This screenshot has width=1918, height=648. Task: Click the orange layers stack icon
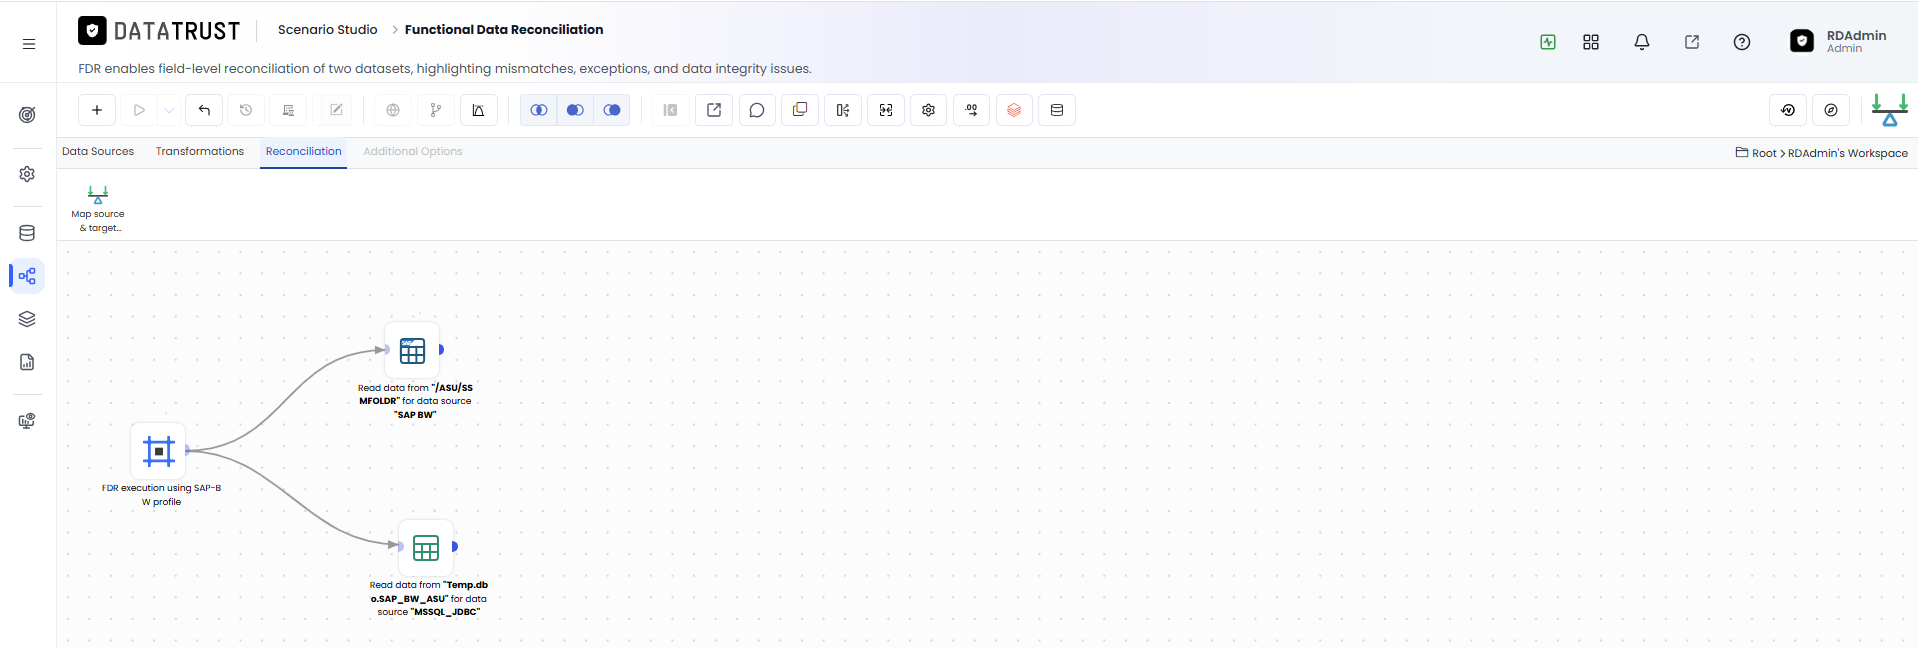pyautogui.click(x=1014, y=110)
